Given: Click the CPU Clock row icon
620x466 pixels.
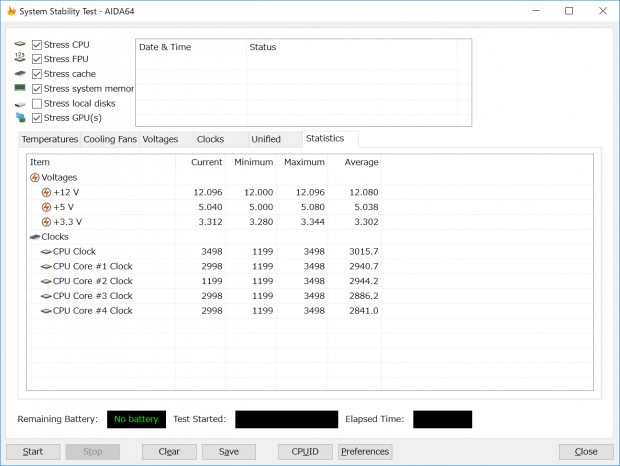Looking at the screenshot, I should [46, 252].
